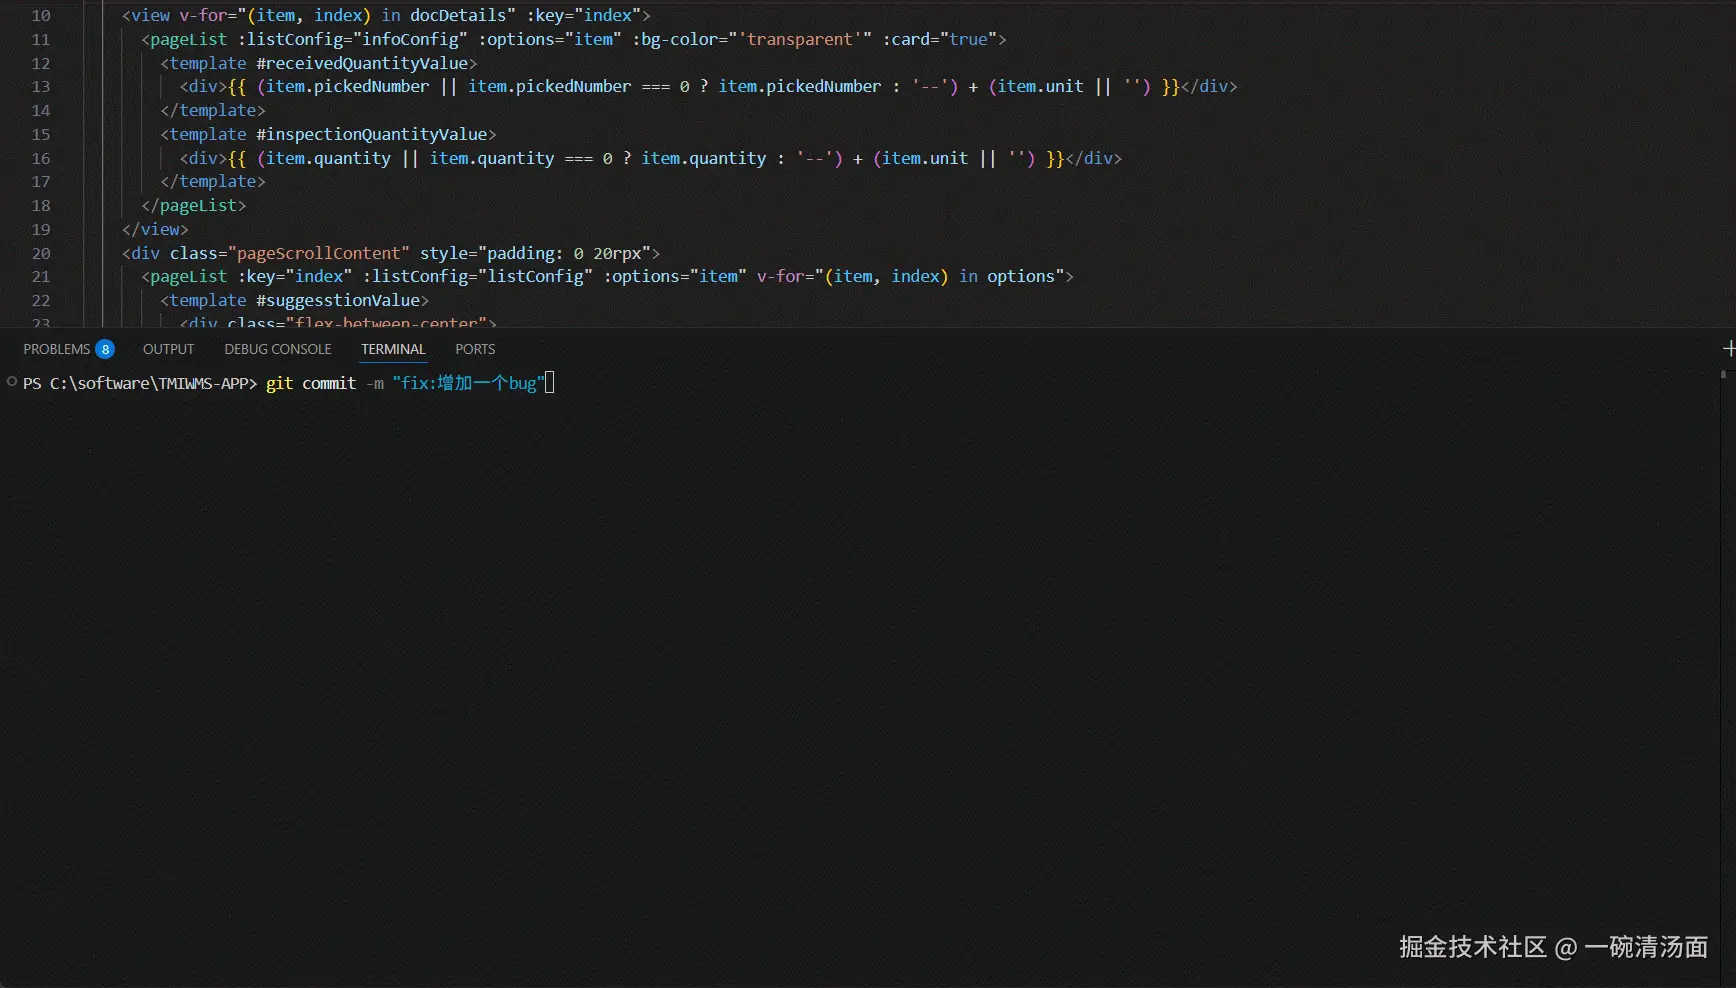This screenshot has width=1736, height=988.
Task: Click the Problems error-count badge showing 8
Action: click(105, 349)
